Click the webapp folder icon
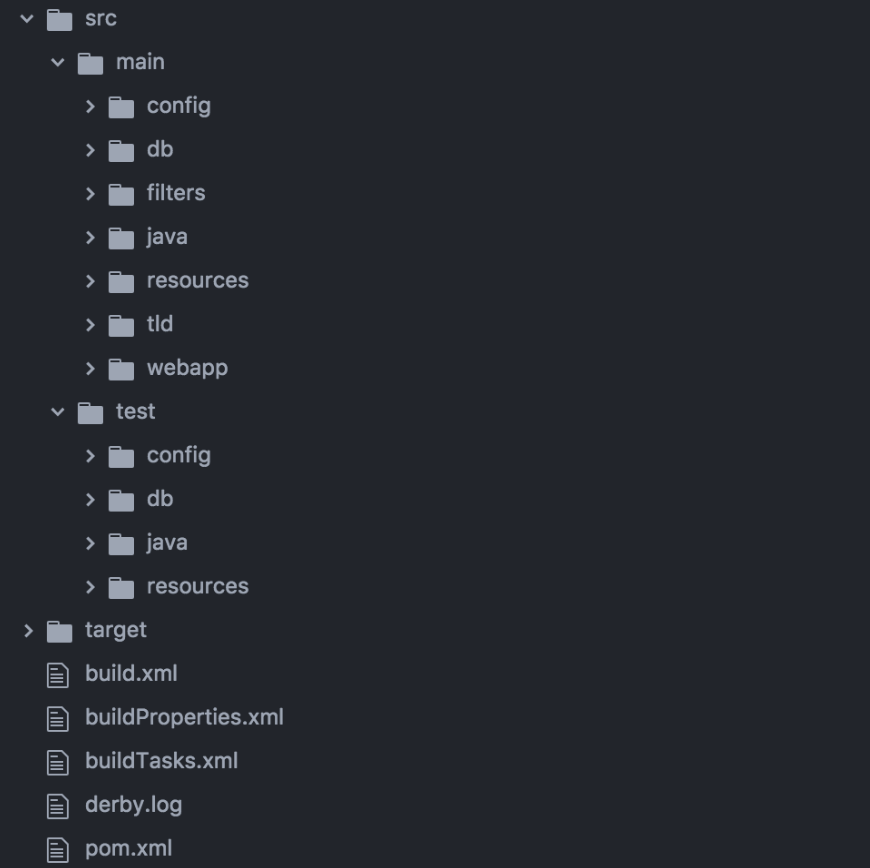The height and width of the screenshot is (868, 870). [x=121, y=369]
